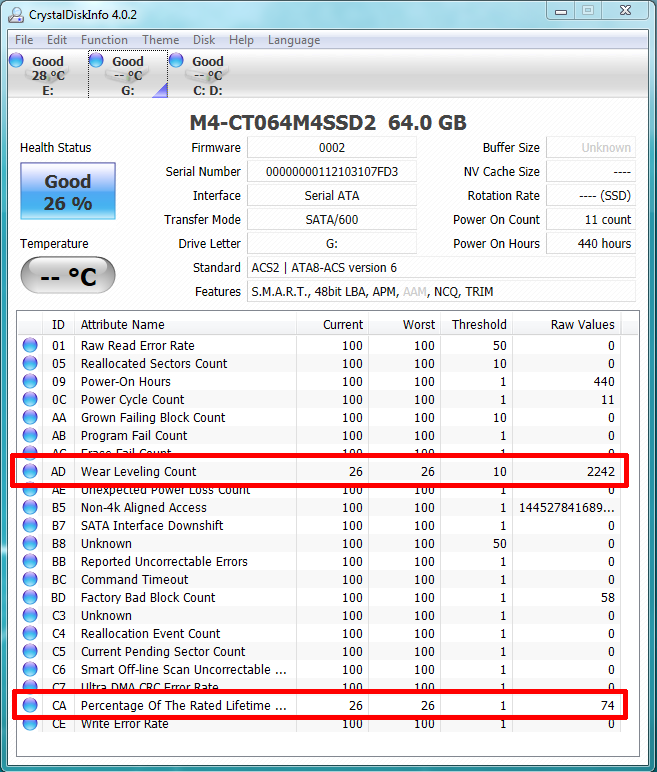This screenshot has height=772, width=657.
Task: Click the Attribute Name column header
Action: pos(185,324)
